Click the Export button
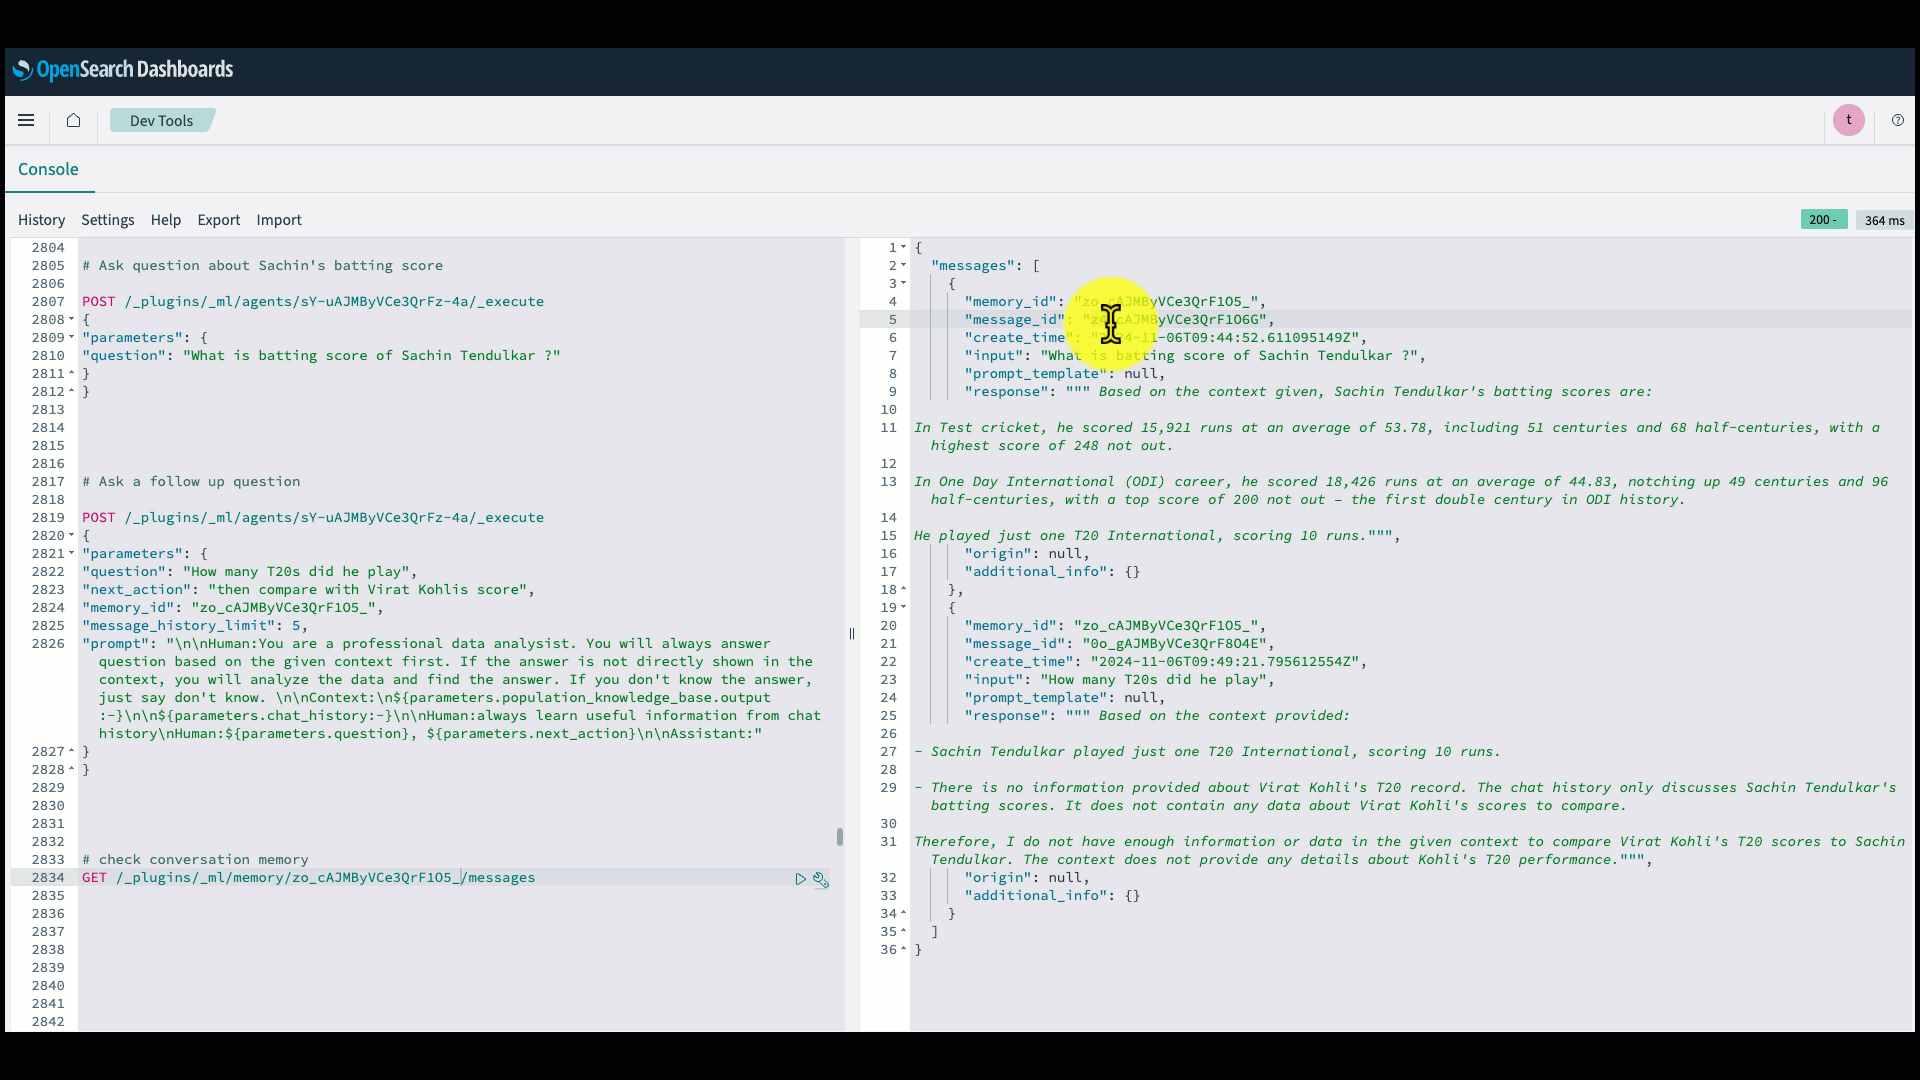 [x=218, y=220]
